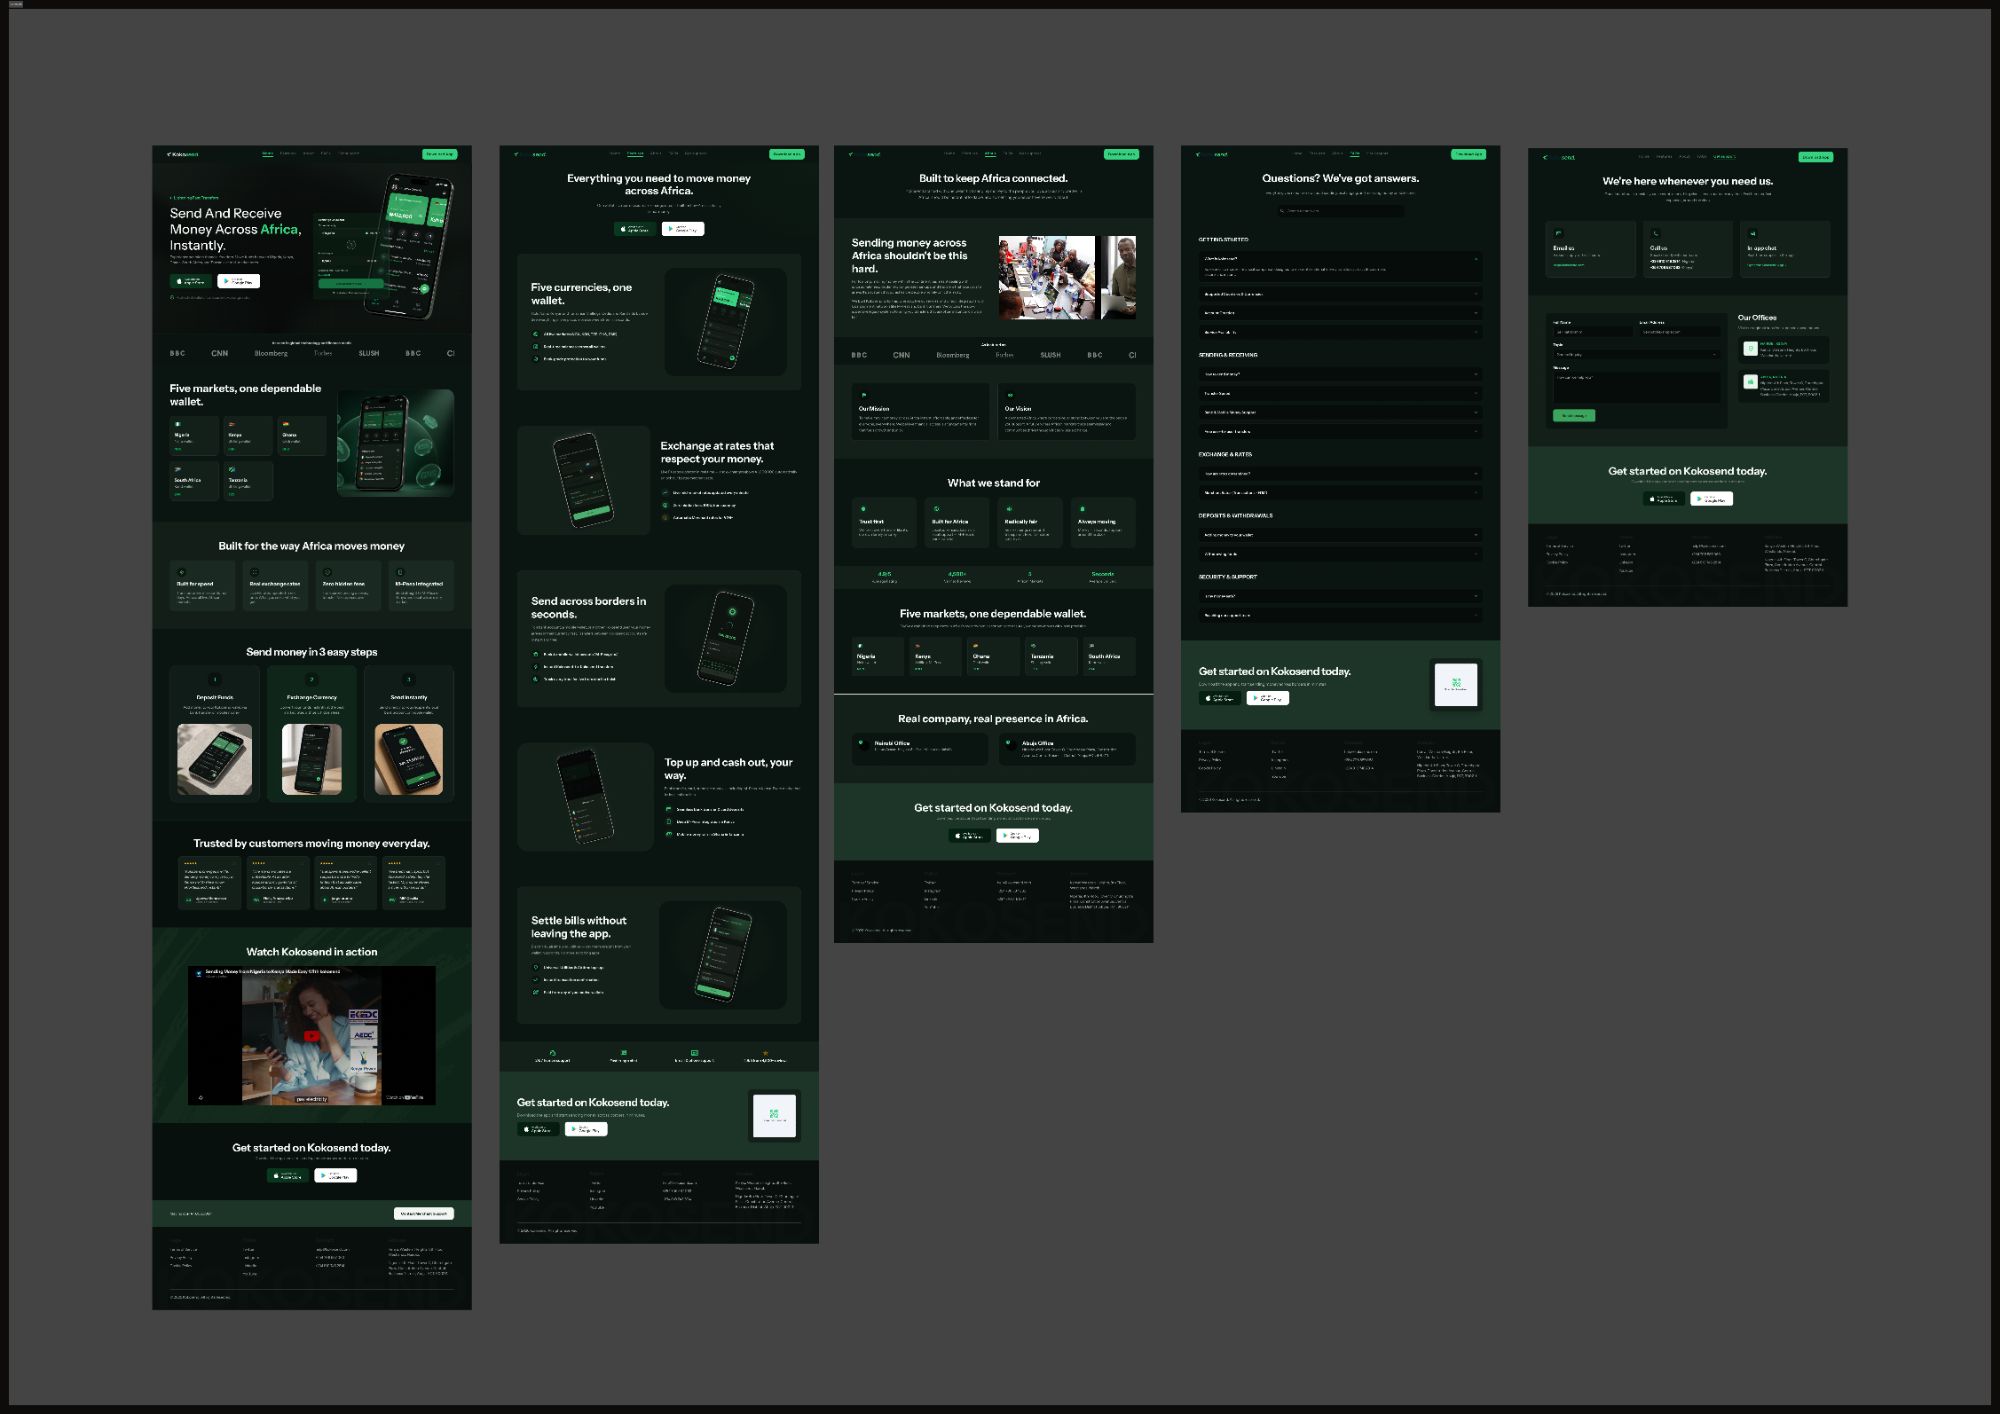Click the Google Play button in the home hero

tap(238, 281)
